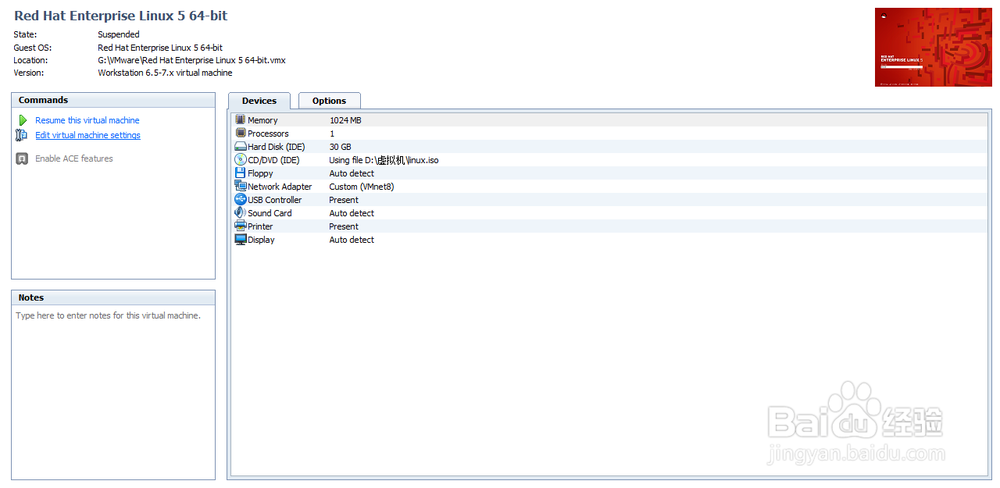Click the Commands panel header
This screenshot has height=488, width=1000.
[x=113, y=100]
